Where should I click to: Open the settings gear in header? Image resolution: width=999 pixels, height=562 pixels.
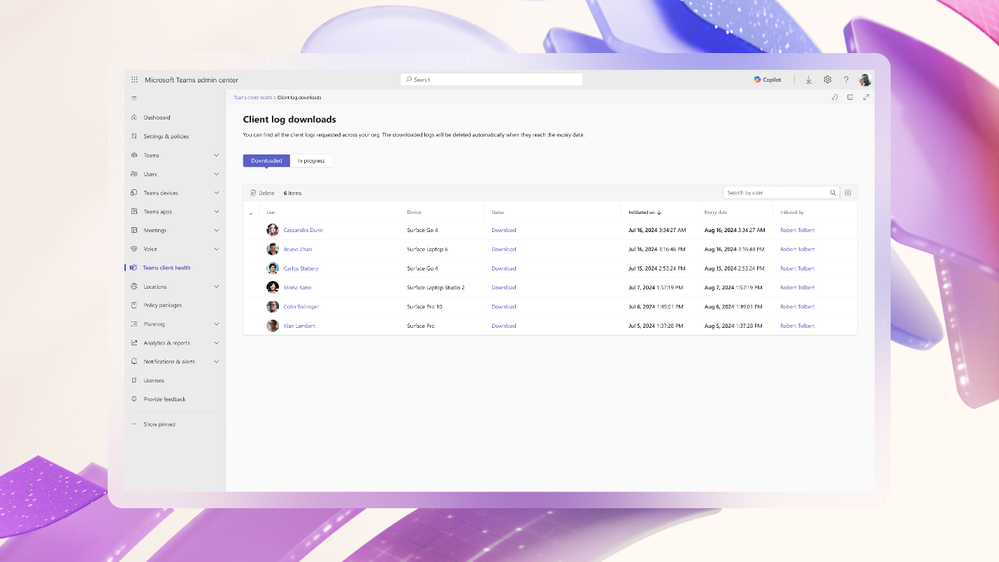click(x=827, y=80)
